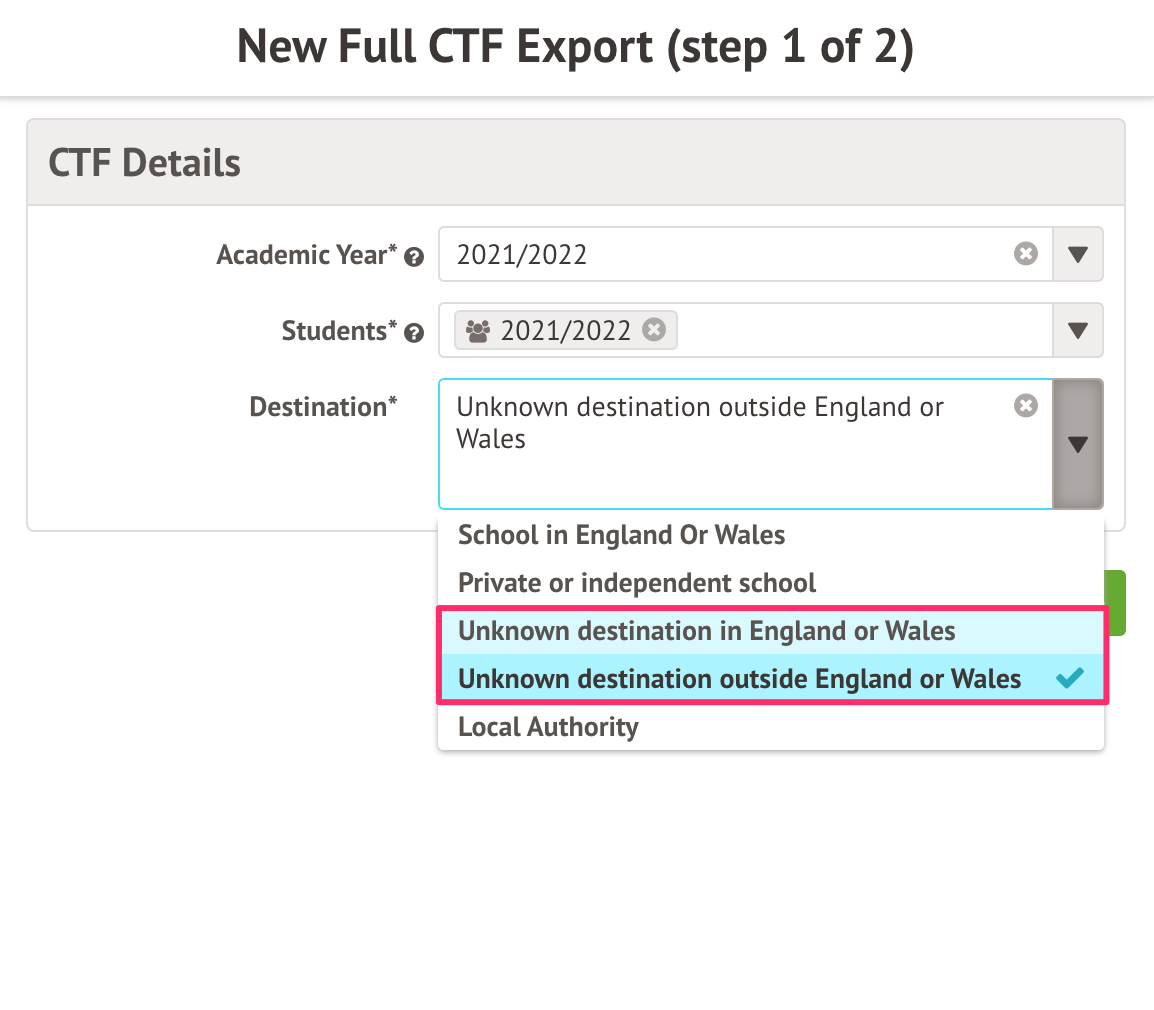Click the Students help question icon
The width and height of the screenshot is (1154, 1010).
point(414,334)
